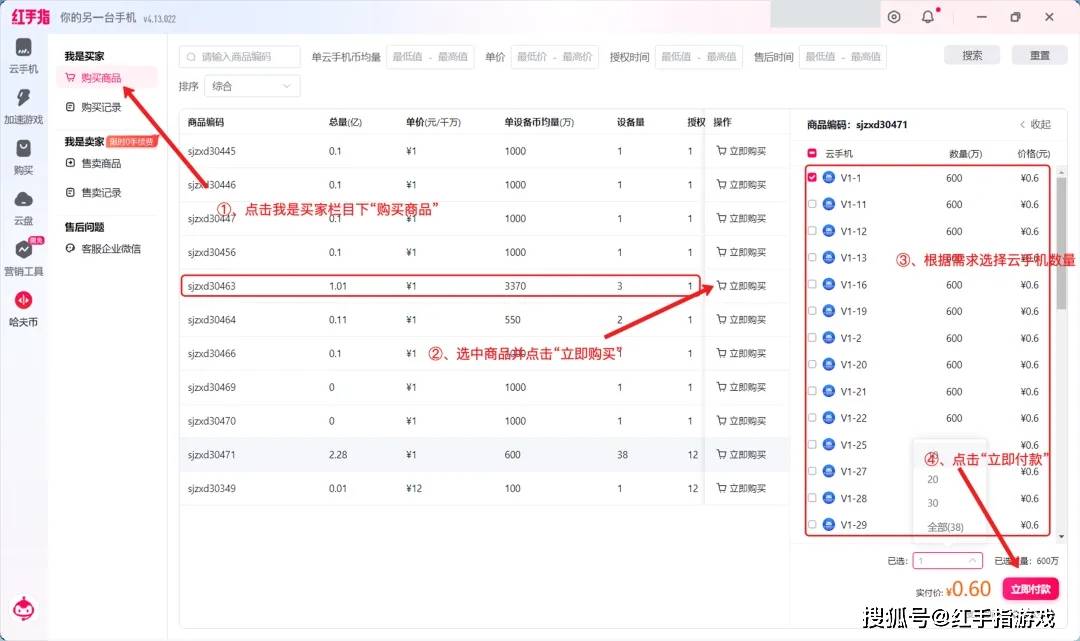The height and width of the screenshot is (641, 1080).
Task: Click 授权时间 最低值 input field
Action: [x=676, y=56]
